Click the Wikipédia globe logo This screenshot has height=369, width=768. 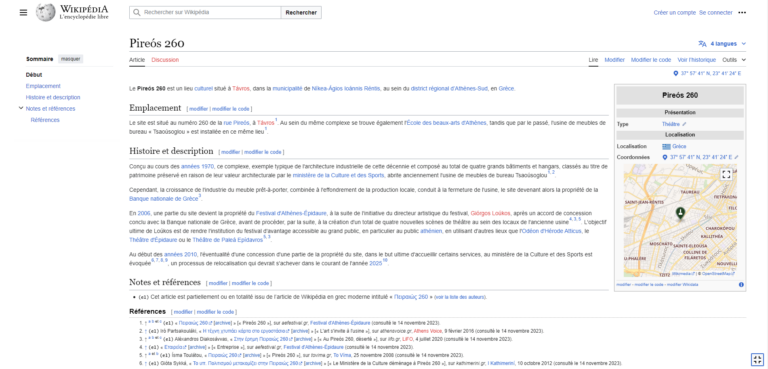pos(46,12)
